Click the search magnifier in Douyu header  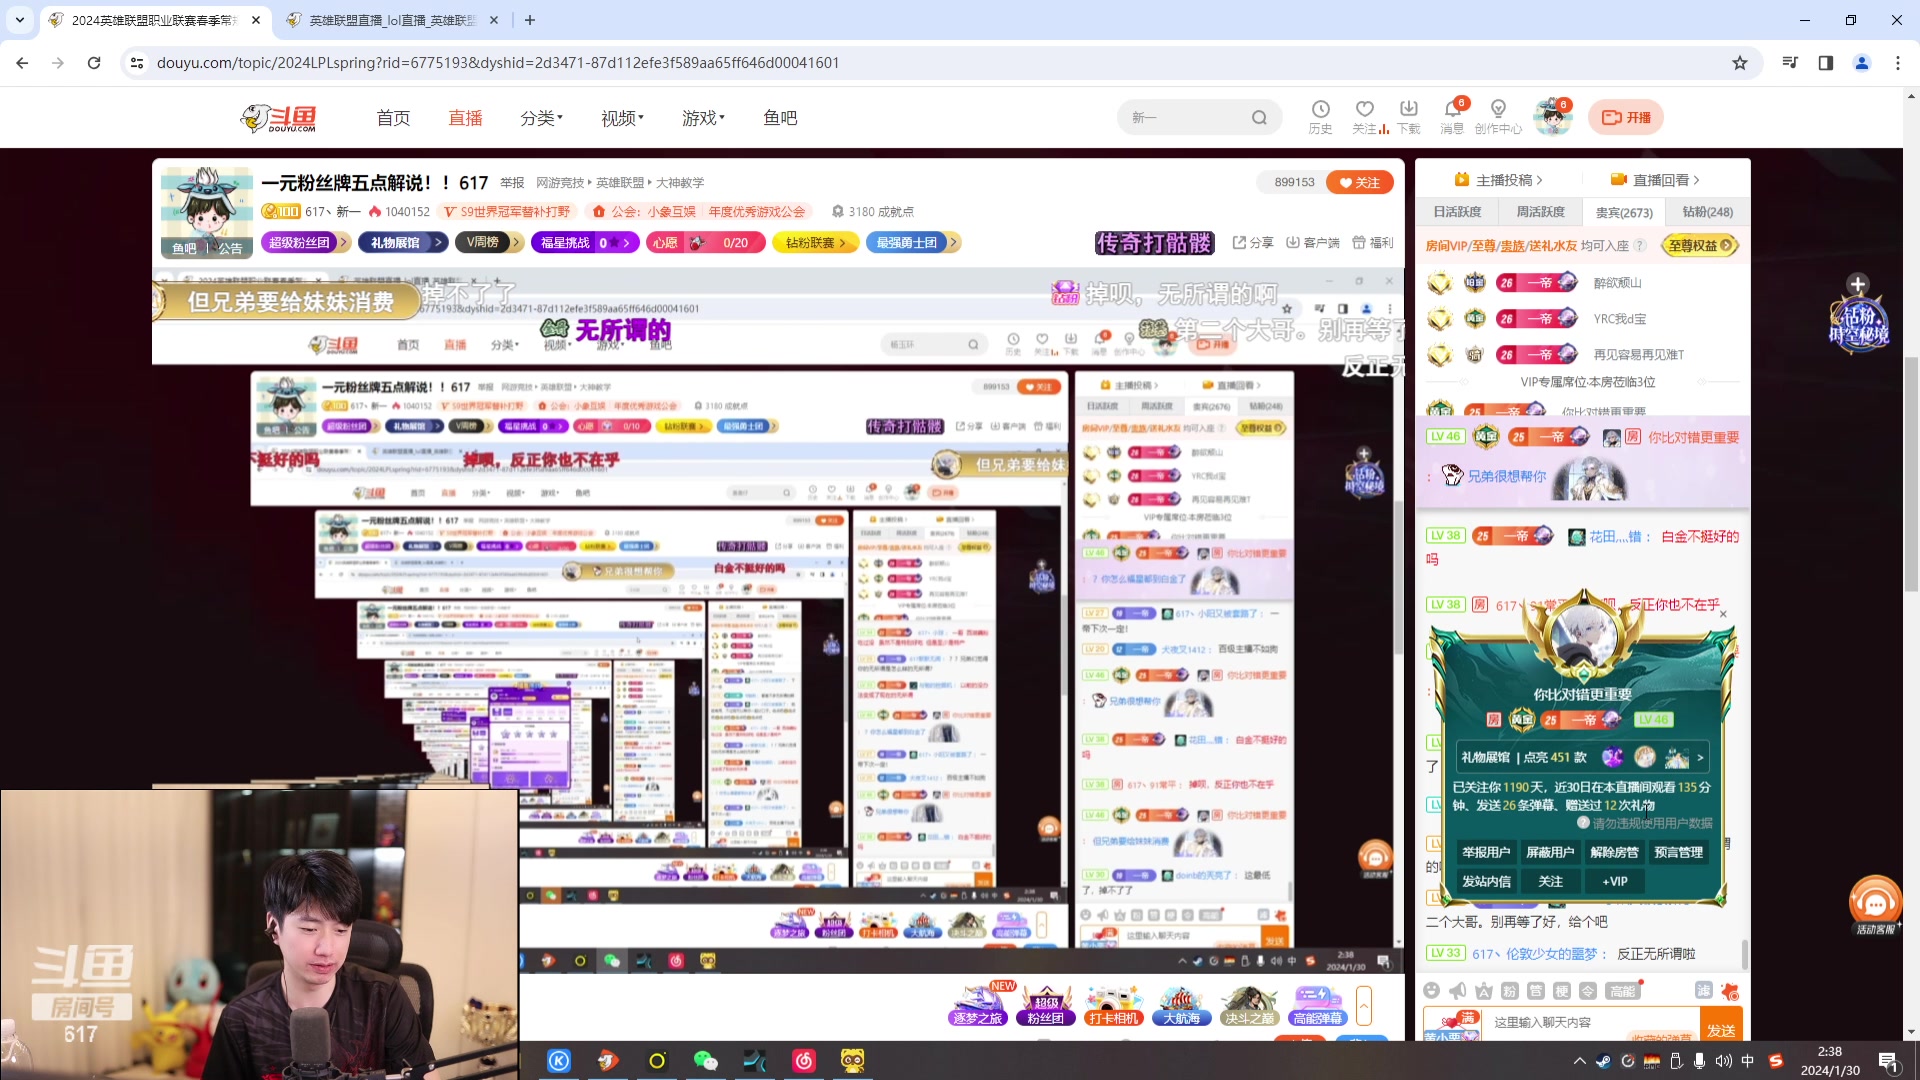[x=1259, y=118]
